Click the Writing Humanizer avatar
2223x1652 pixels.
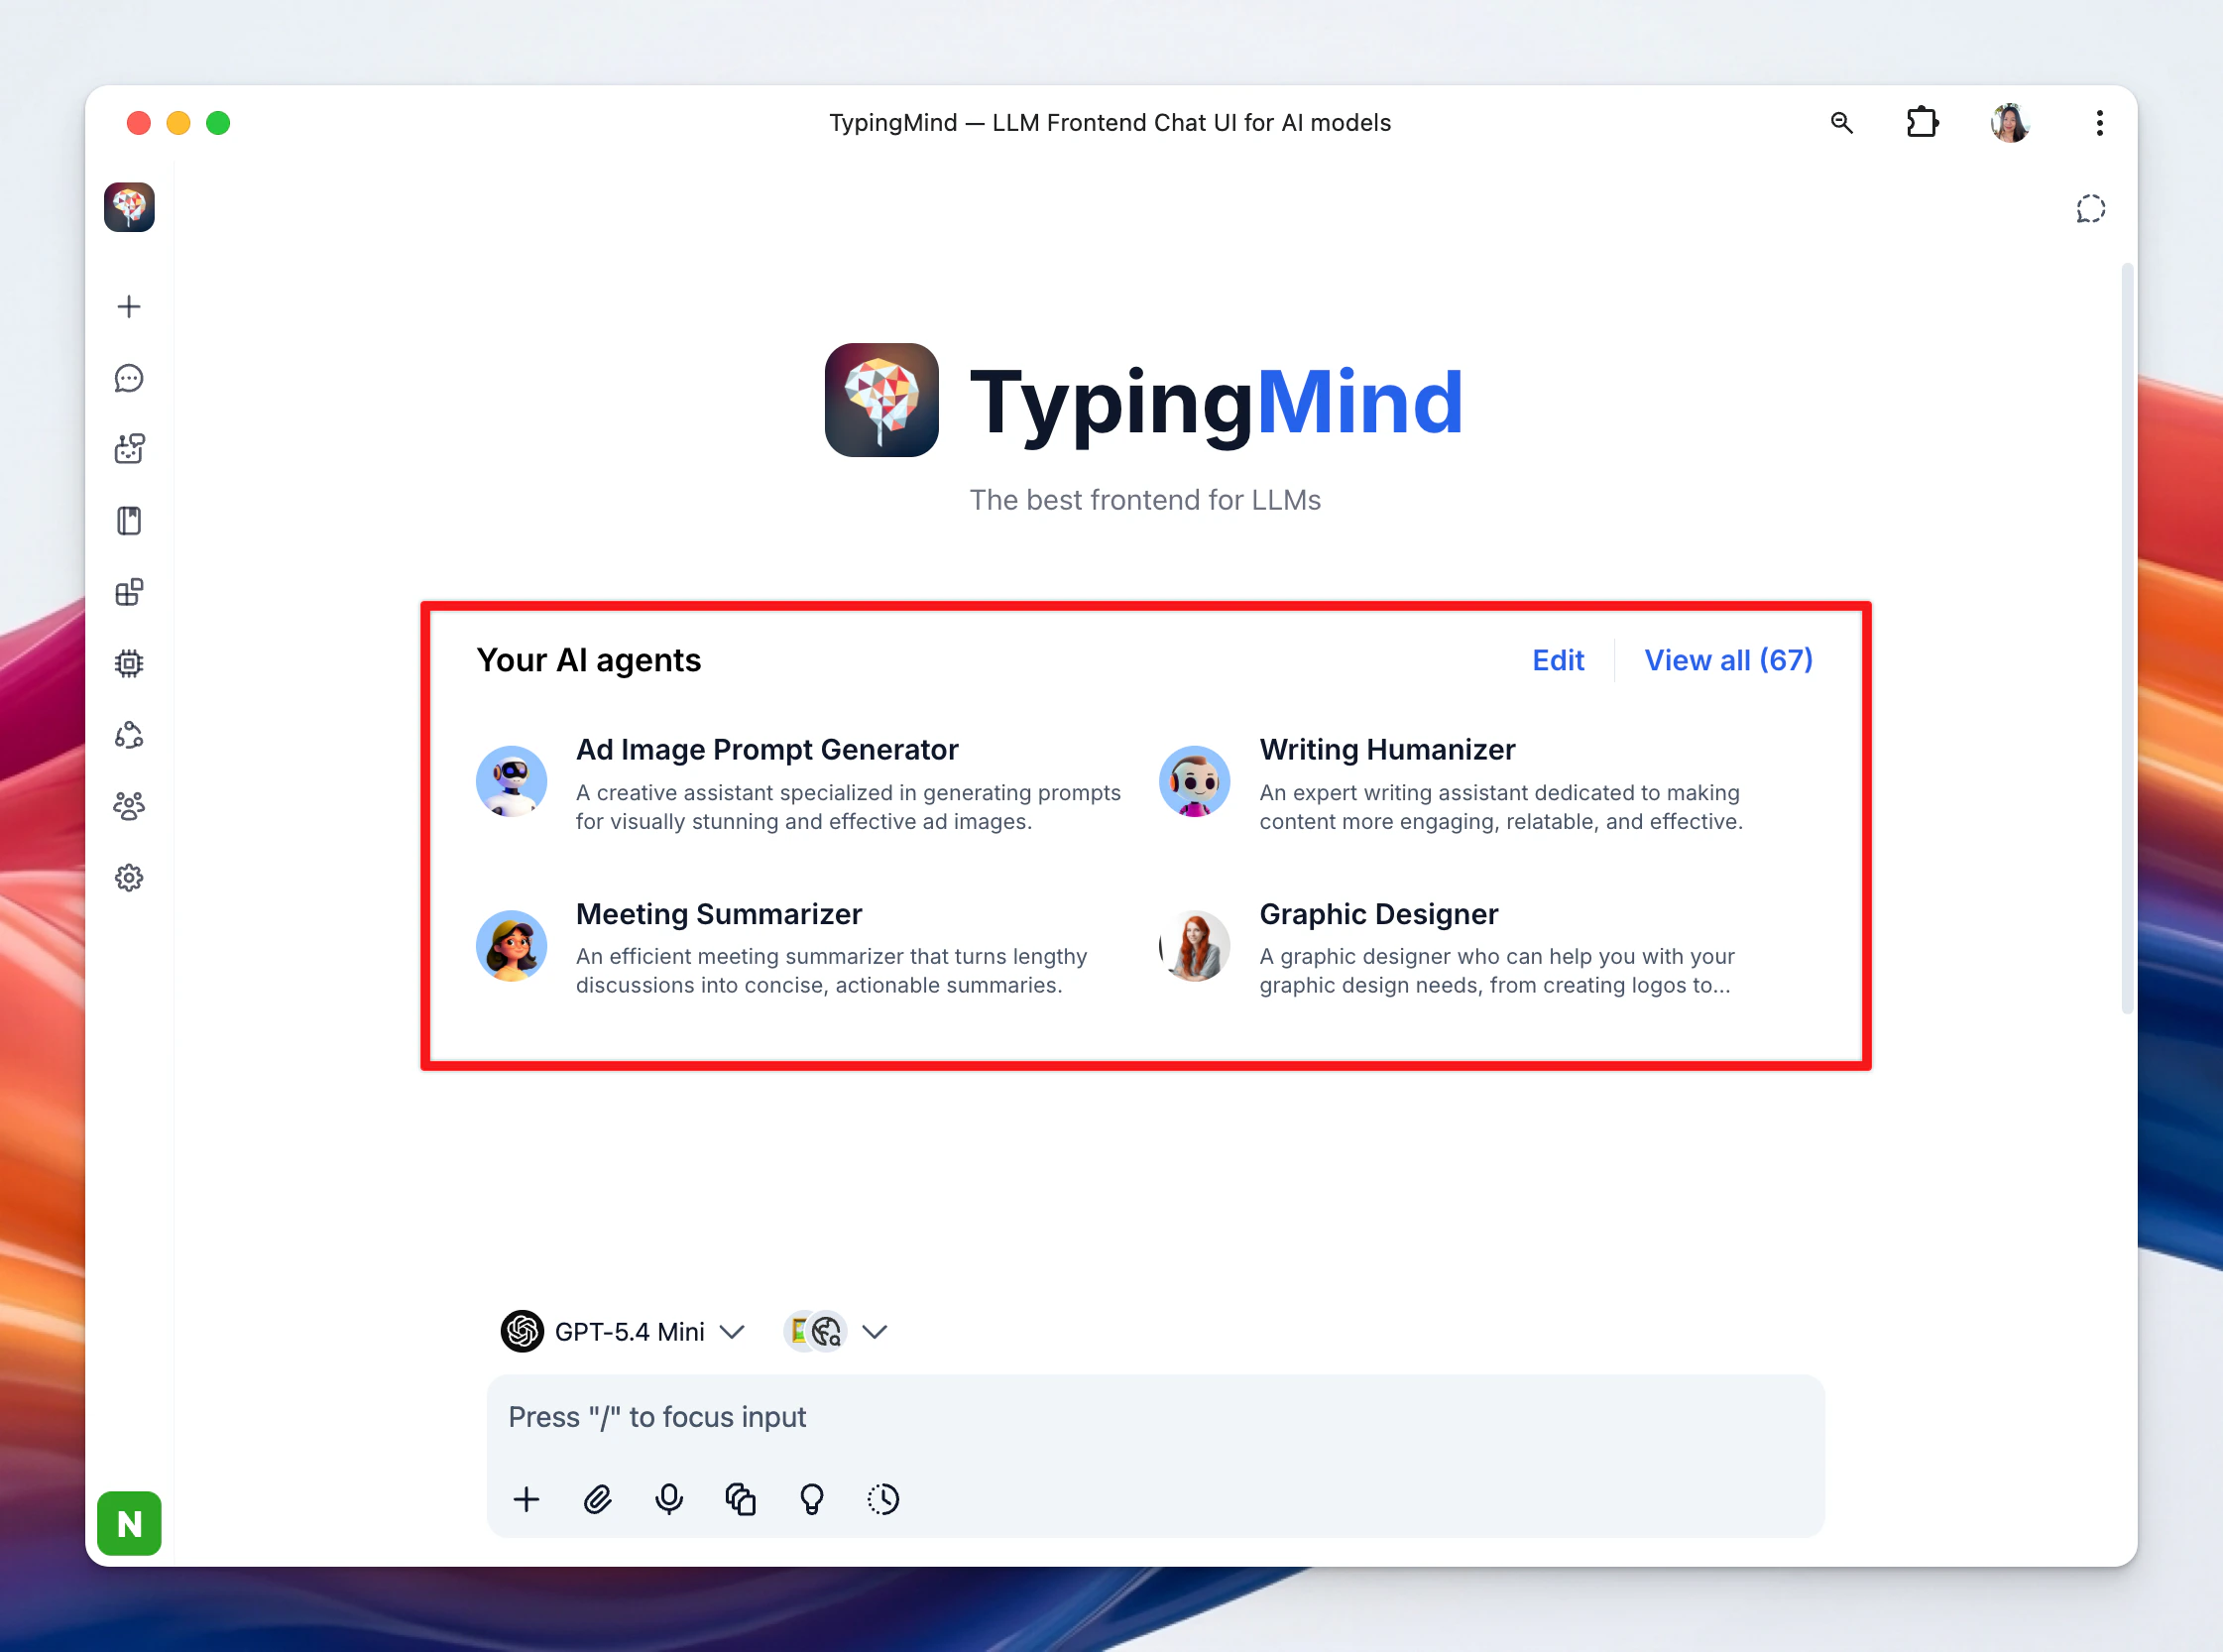click(1194, 781)
